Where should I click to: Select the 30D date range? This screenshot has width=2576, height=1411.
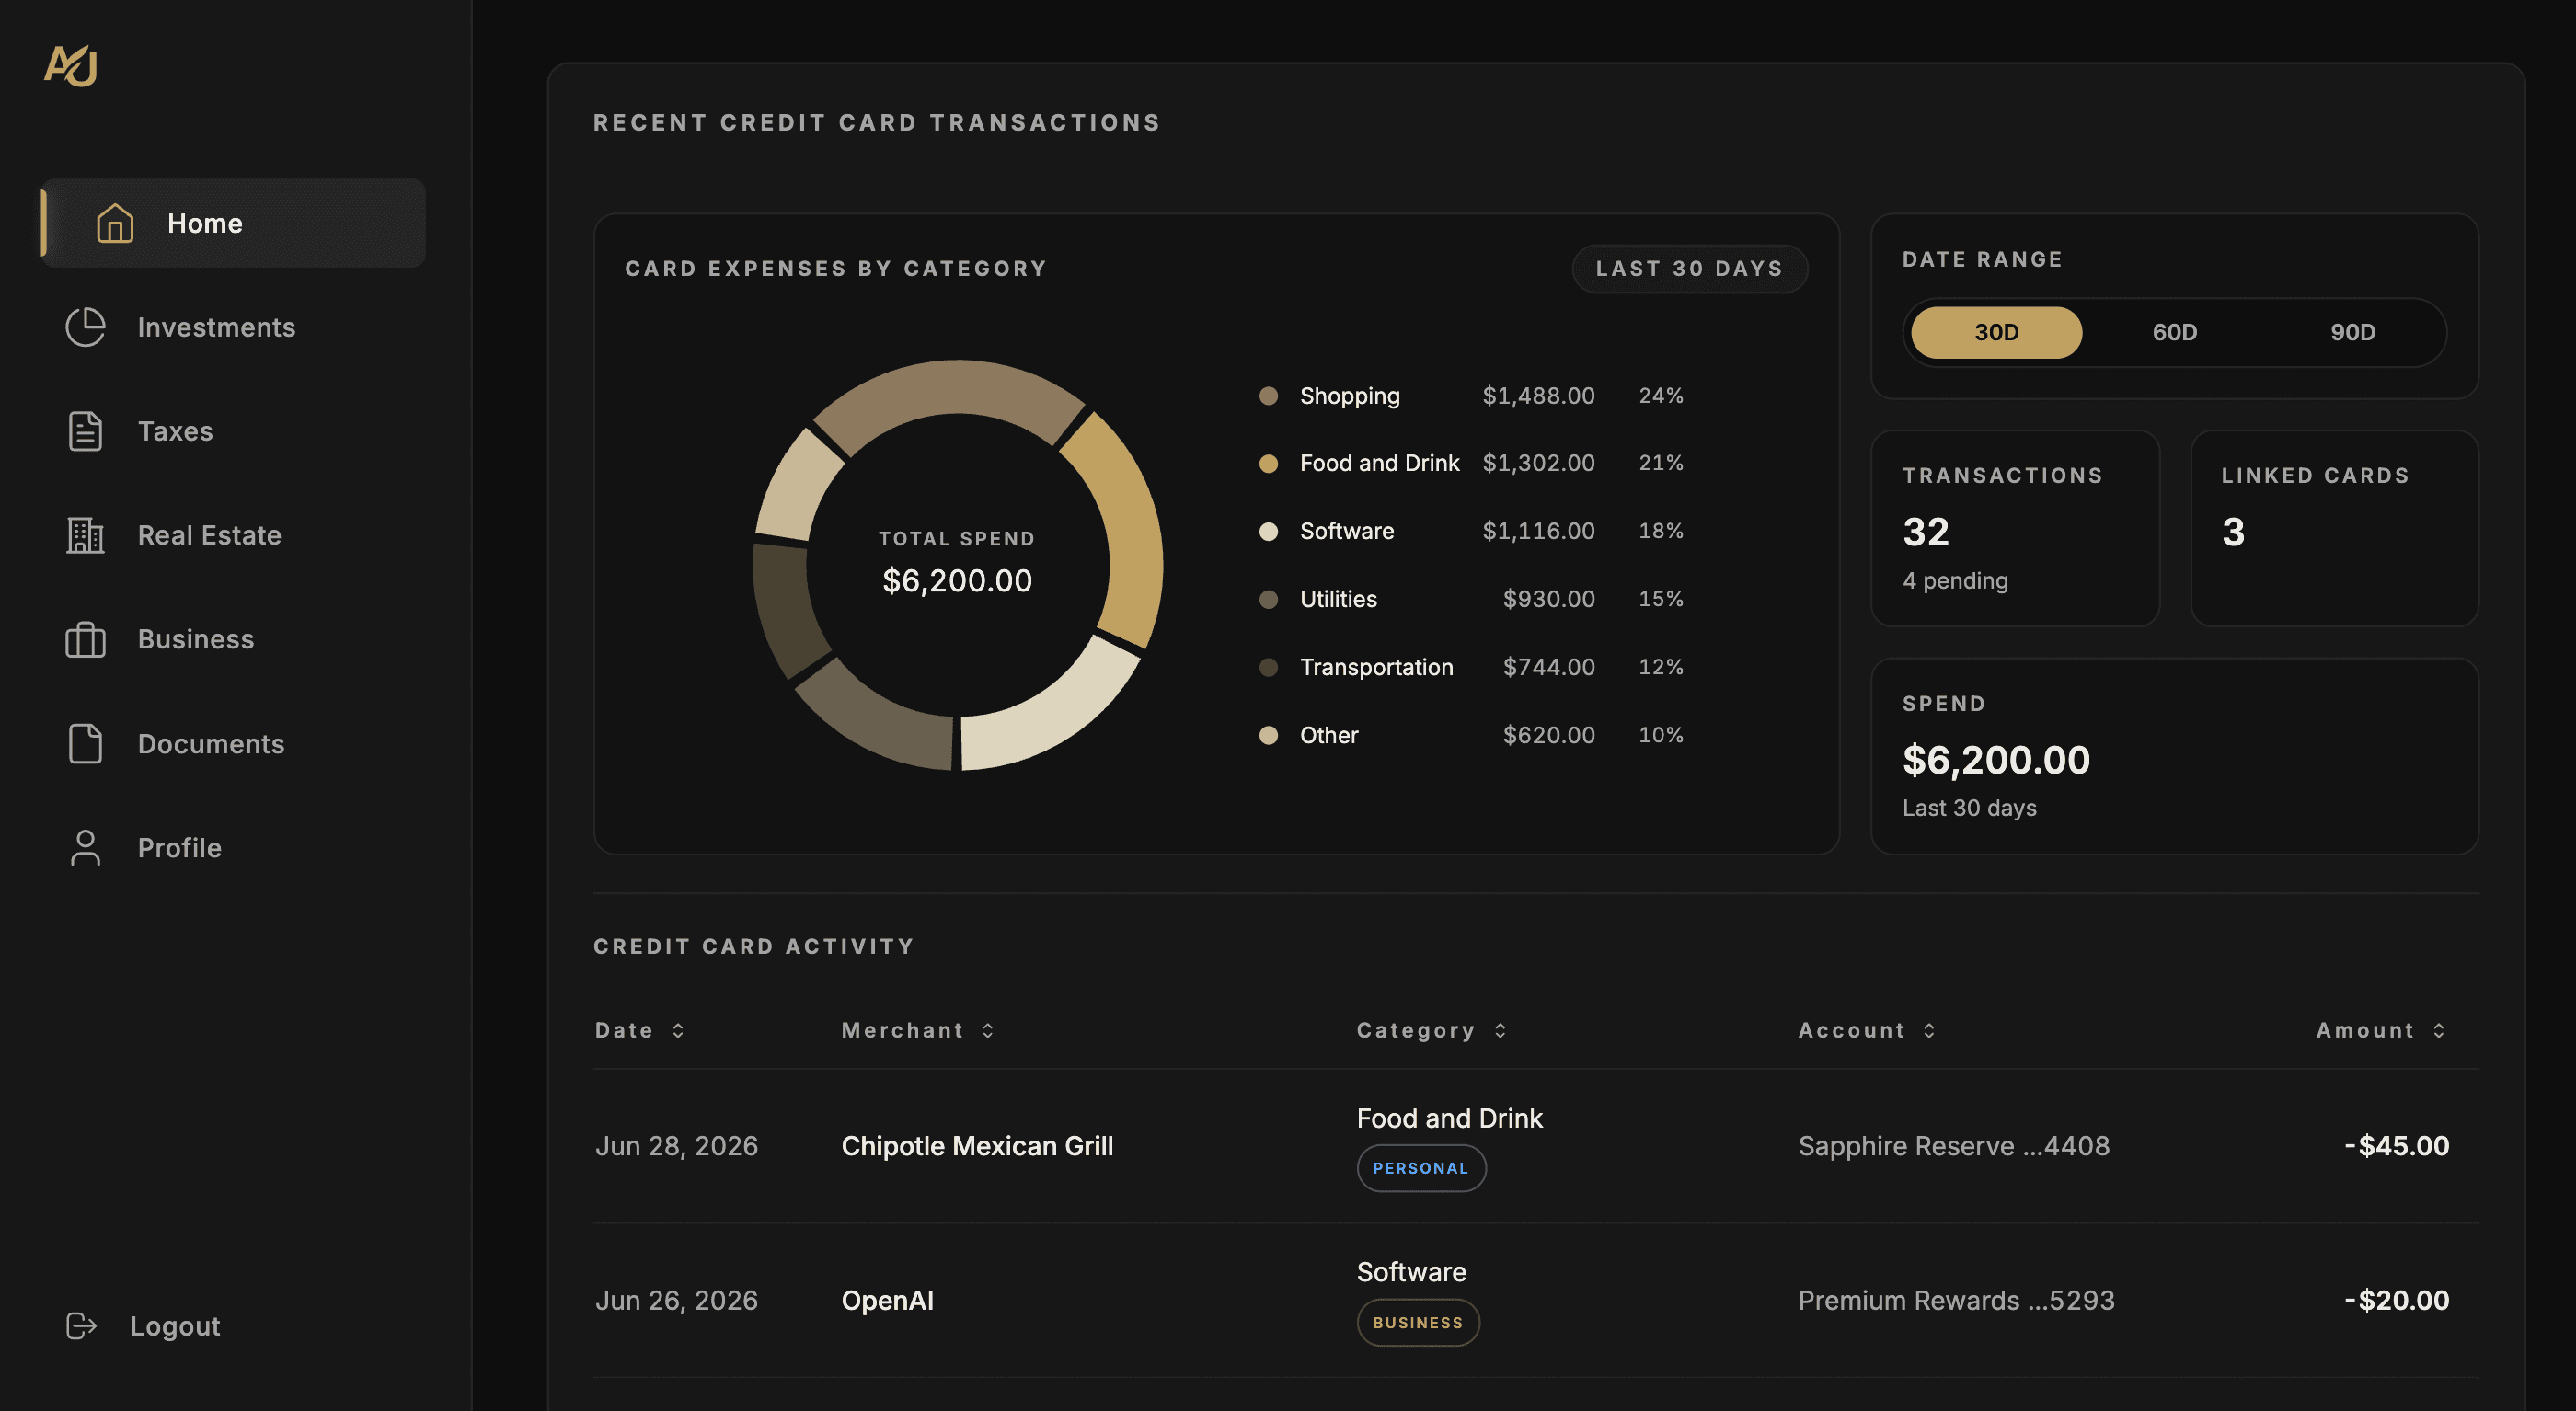pos(1996,332)
